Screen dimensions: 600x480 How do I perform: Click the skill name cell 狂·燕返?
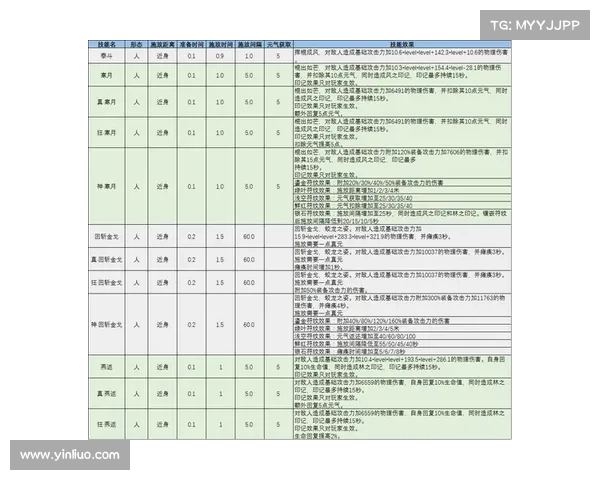pyautogui.click(x=106, y=424)
